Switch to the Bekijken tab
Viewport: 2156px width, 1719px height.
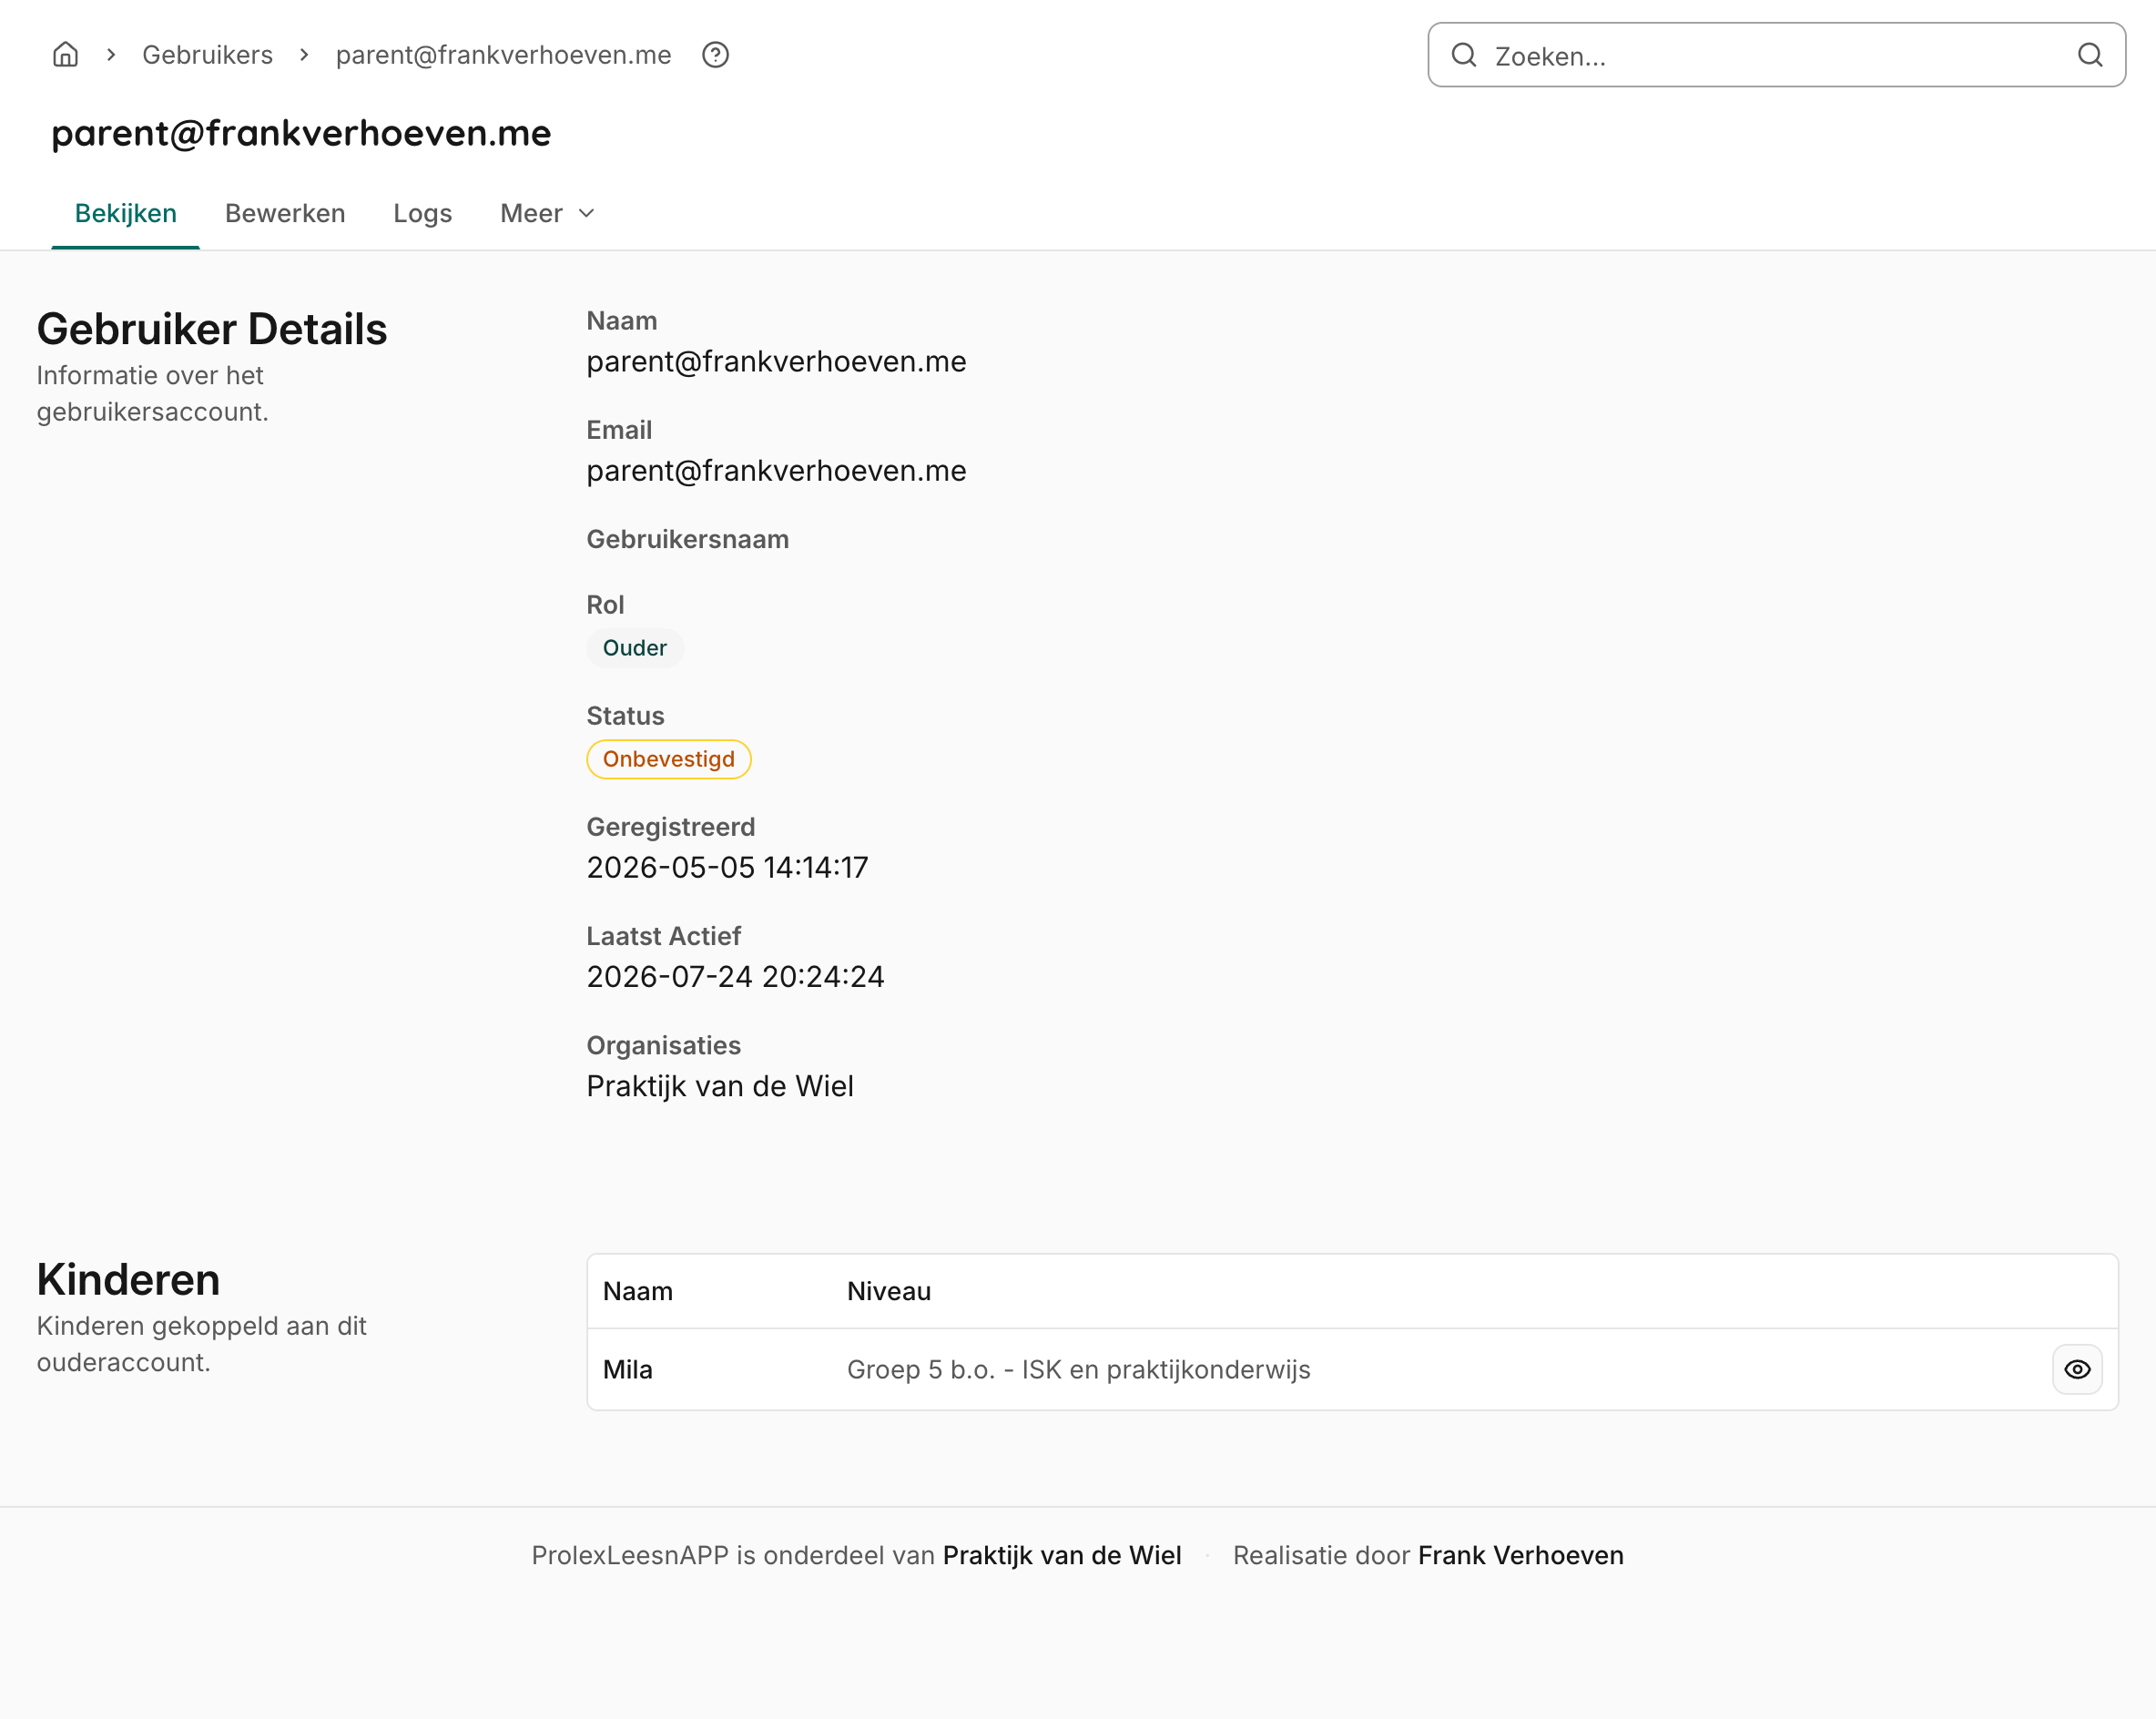[x=126, y=213]
